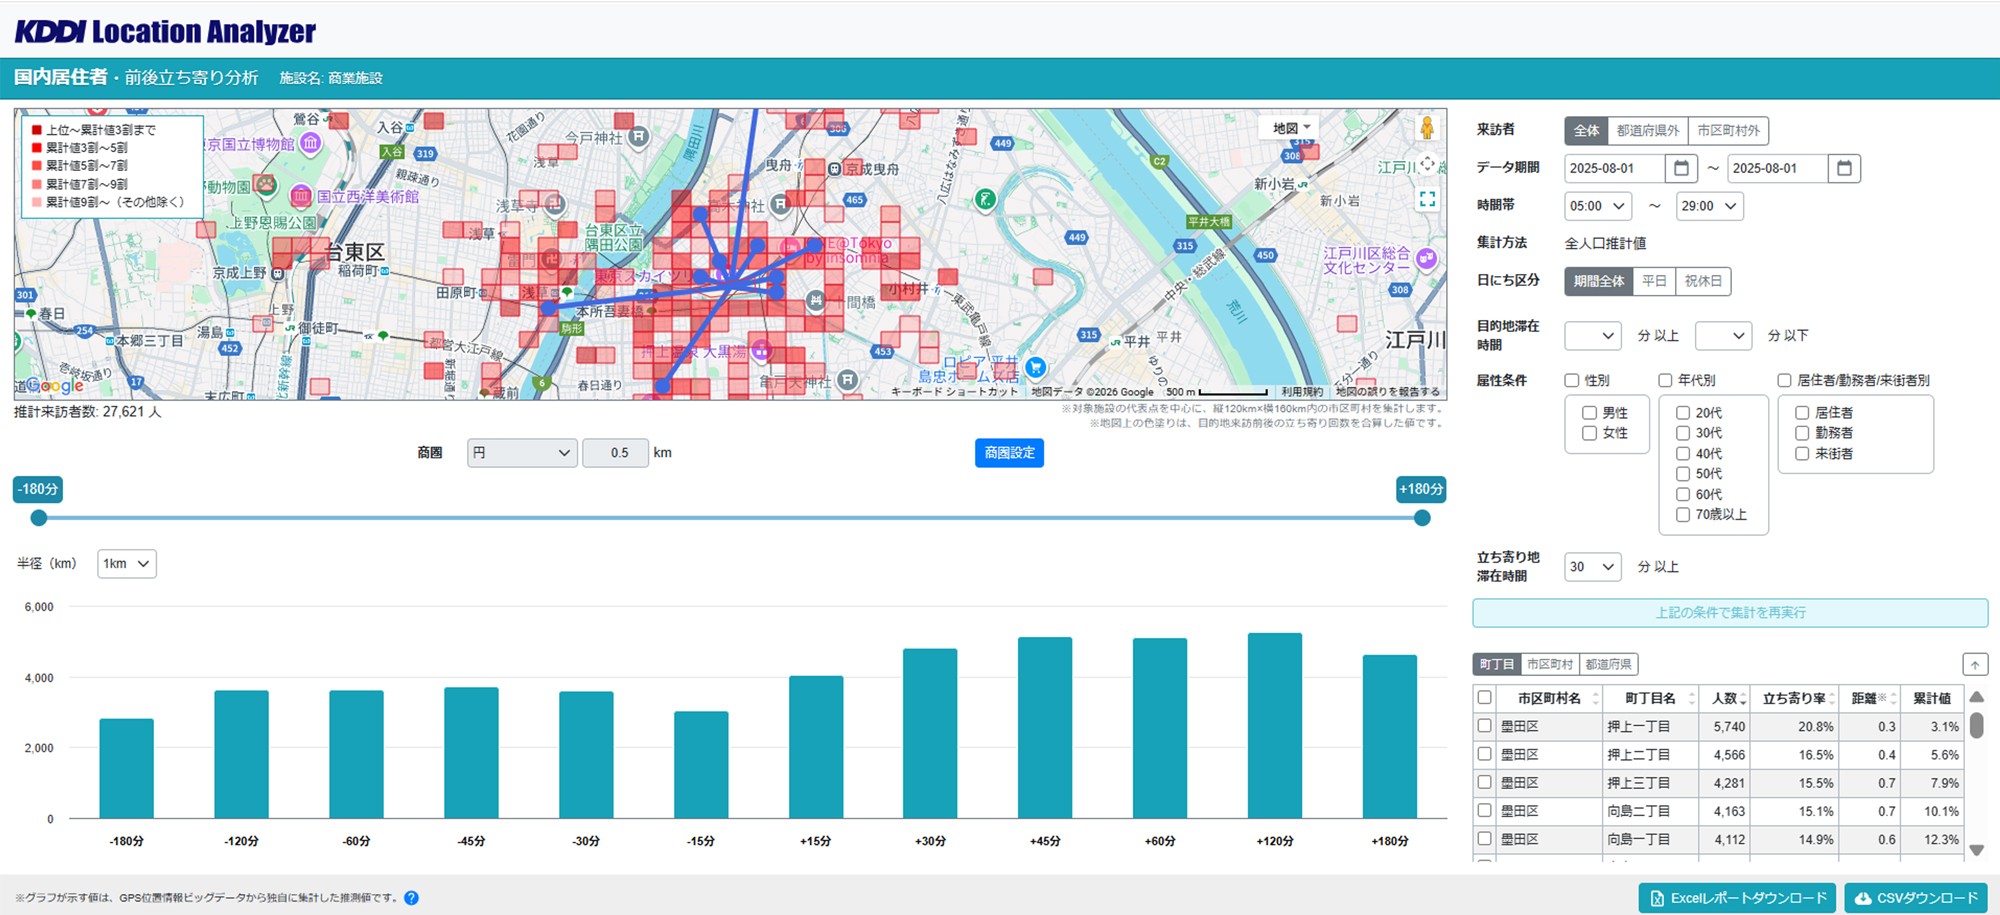2000x915 pixels.
Task: Click the help question mark icon
Action: click(411, 898)
